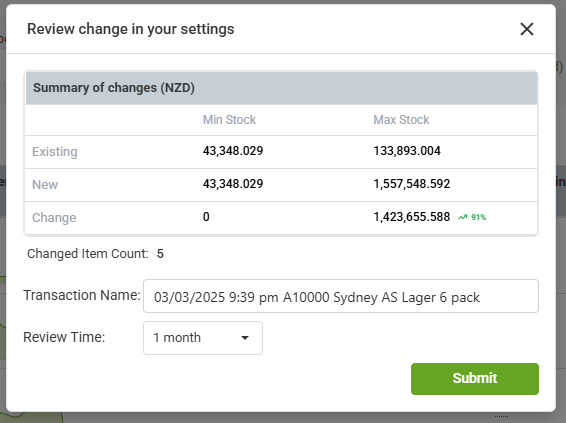Click Change Max Stock value 1,423,655.588
This screenshot has width=566, height=423.
point(412,217)
